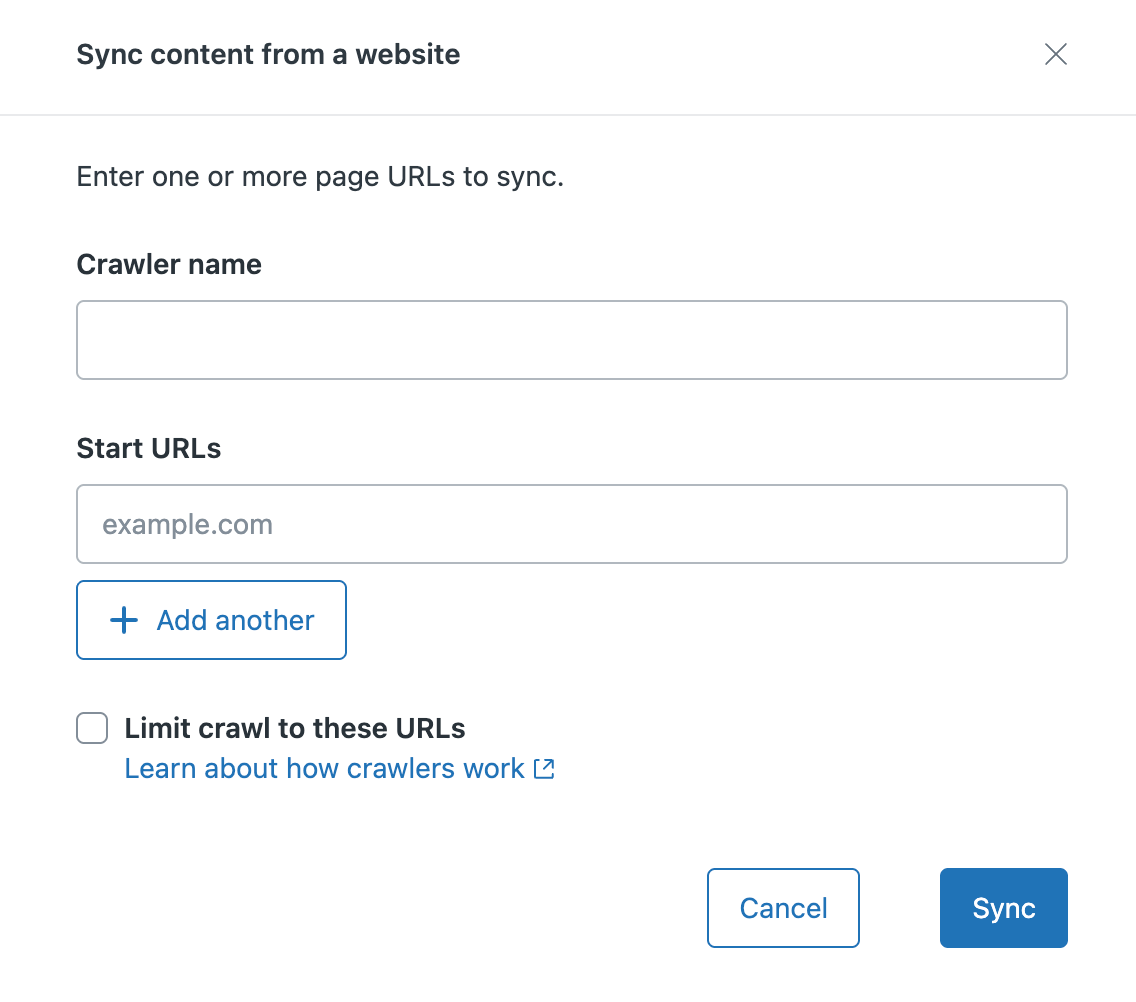Open Learn about how crawlers work link

(324, 768)
